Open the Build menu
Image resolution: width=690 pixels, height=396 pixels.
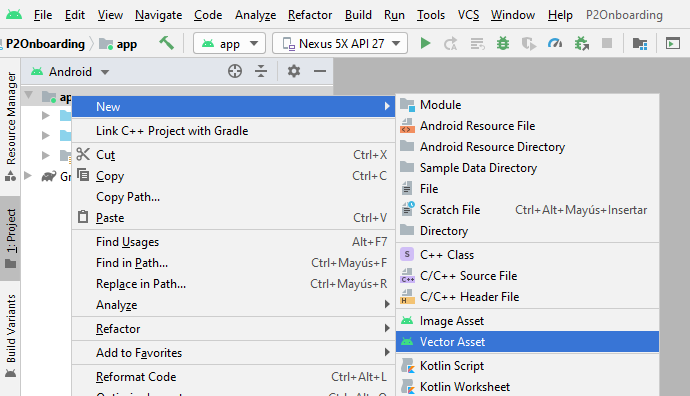pos(358,15)
